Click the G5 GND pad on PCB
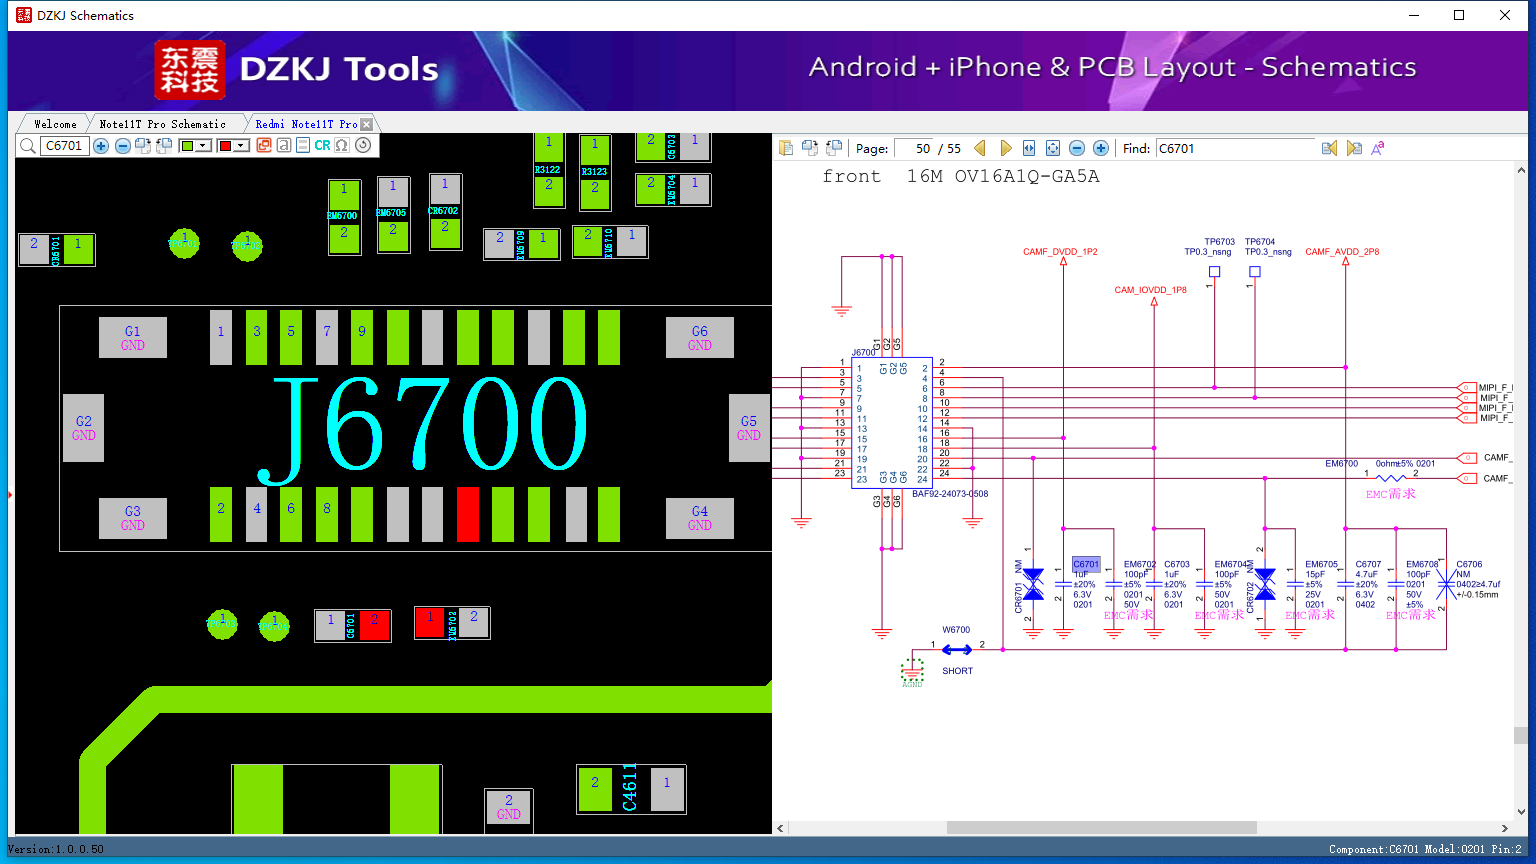The height and width of the screenshot is (864, 1536). [x=749, y=428]
